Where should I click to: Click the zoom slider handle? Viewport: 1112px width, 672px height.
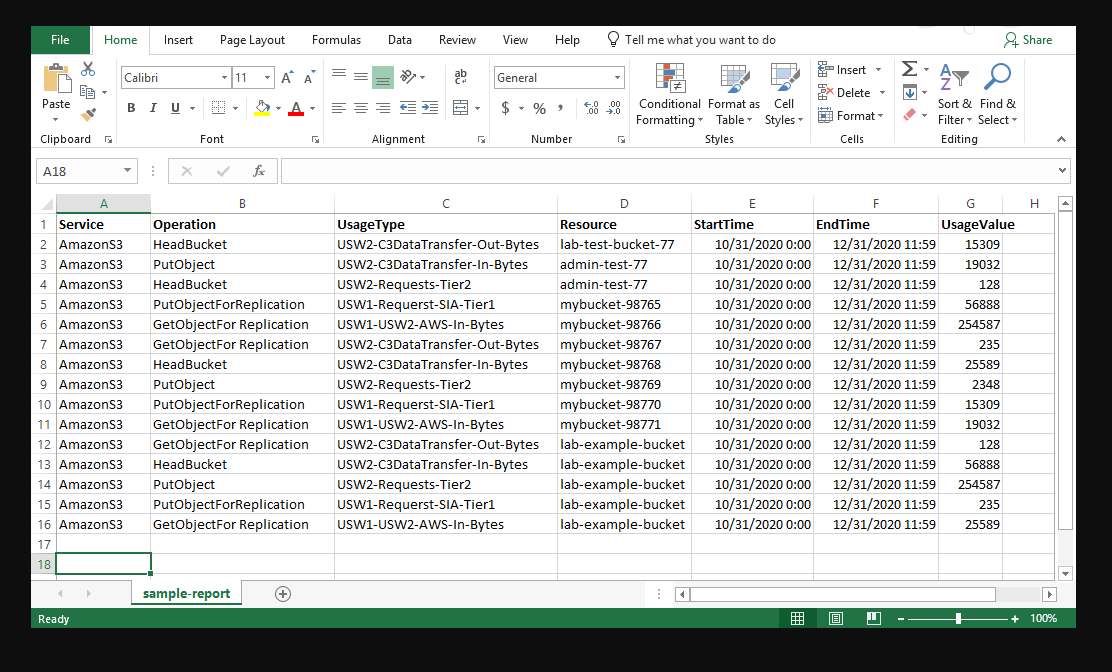click(958, 619)
